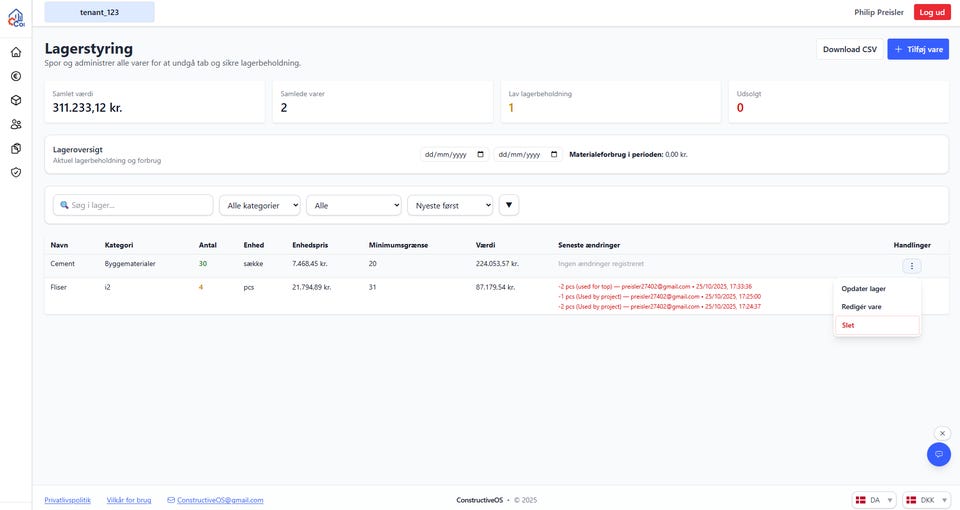Open the shield checkmark icon in sidebar
The image size is (960, 510).
point(15,172)
